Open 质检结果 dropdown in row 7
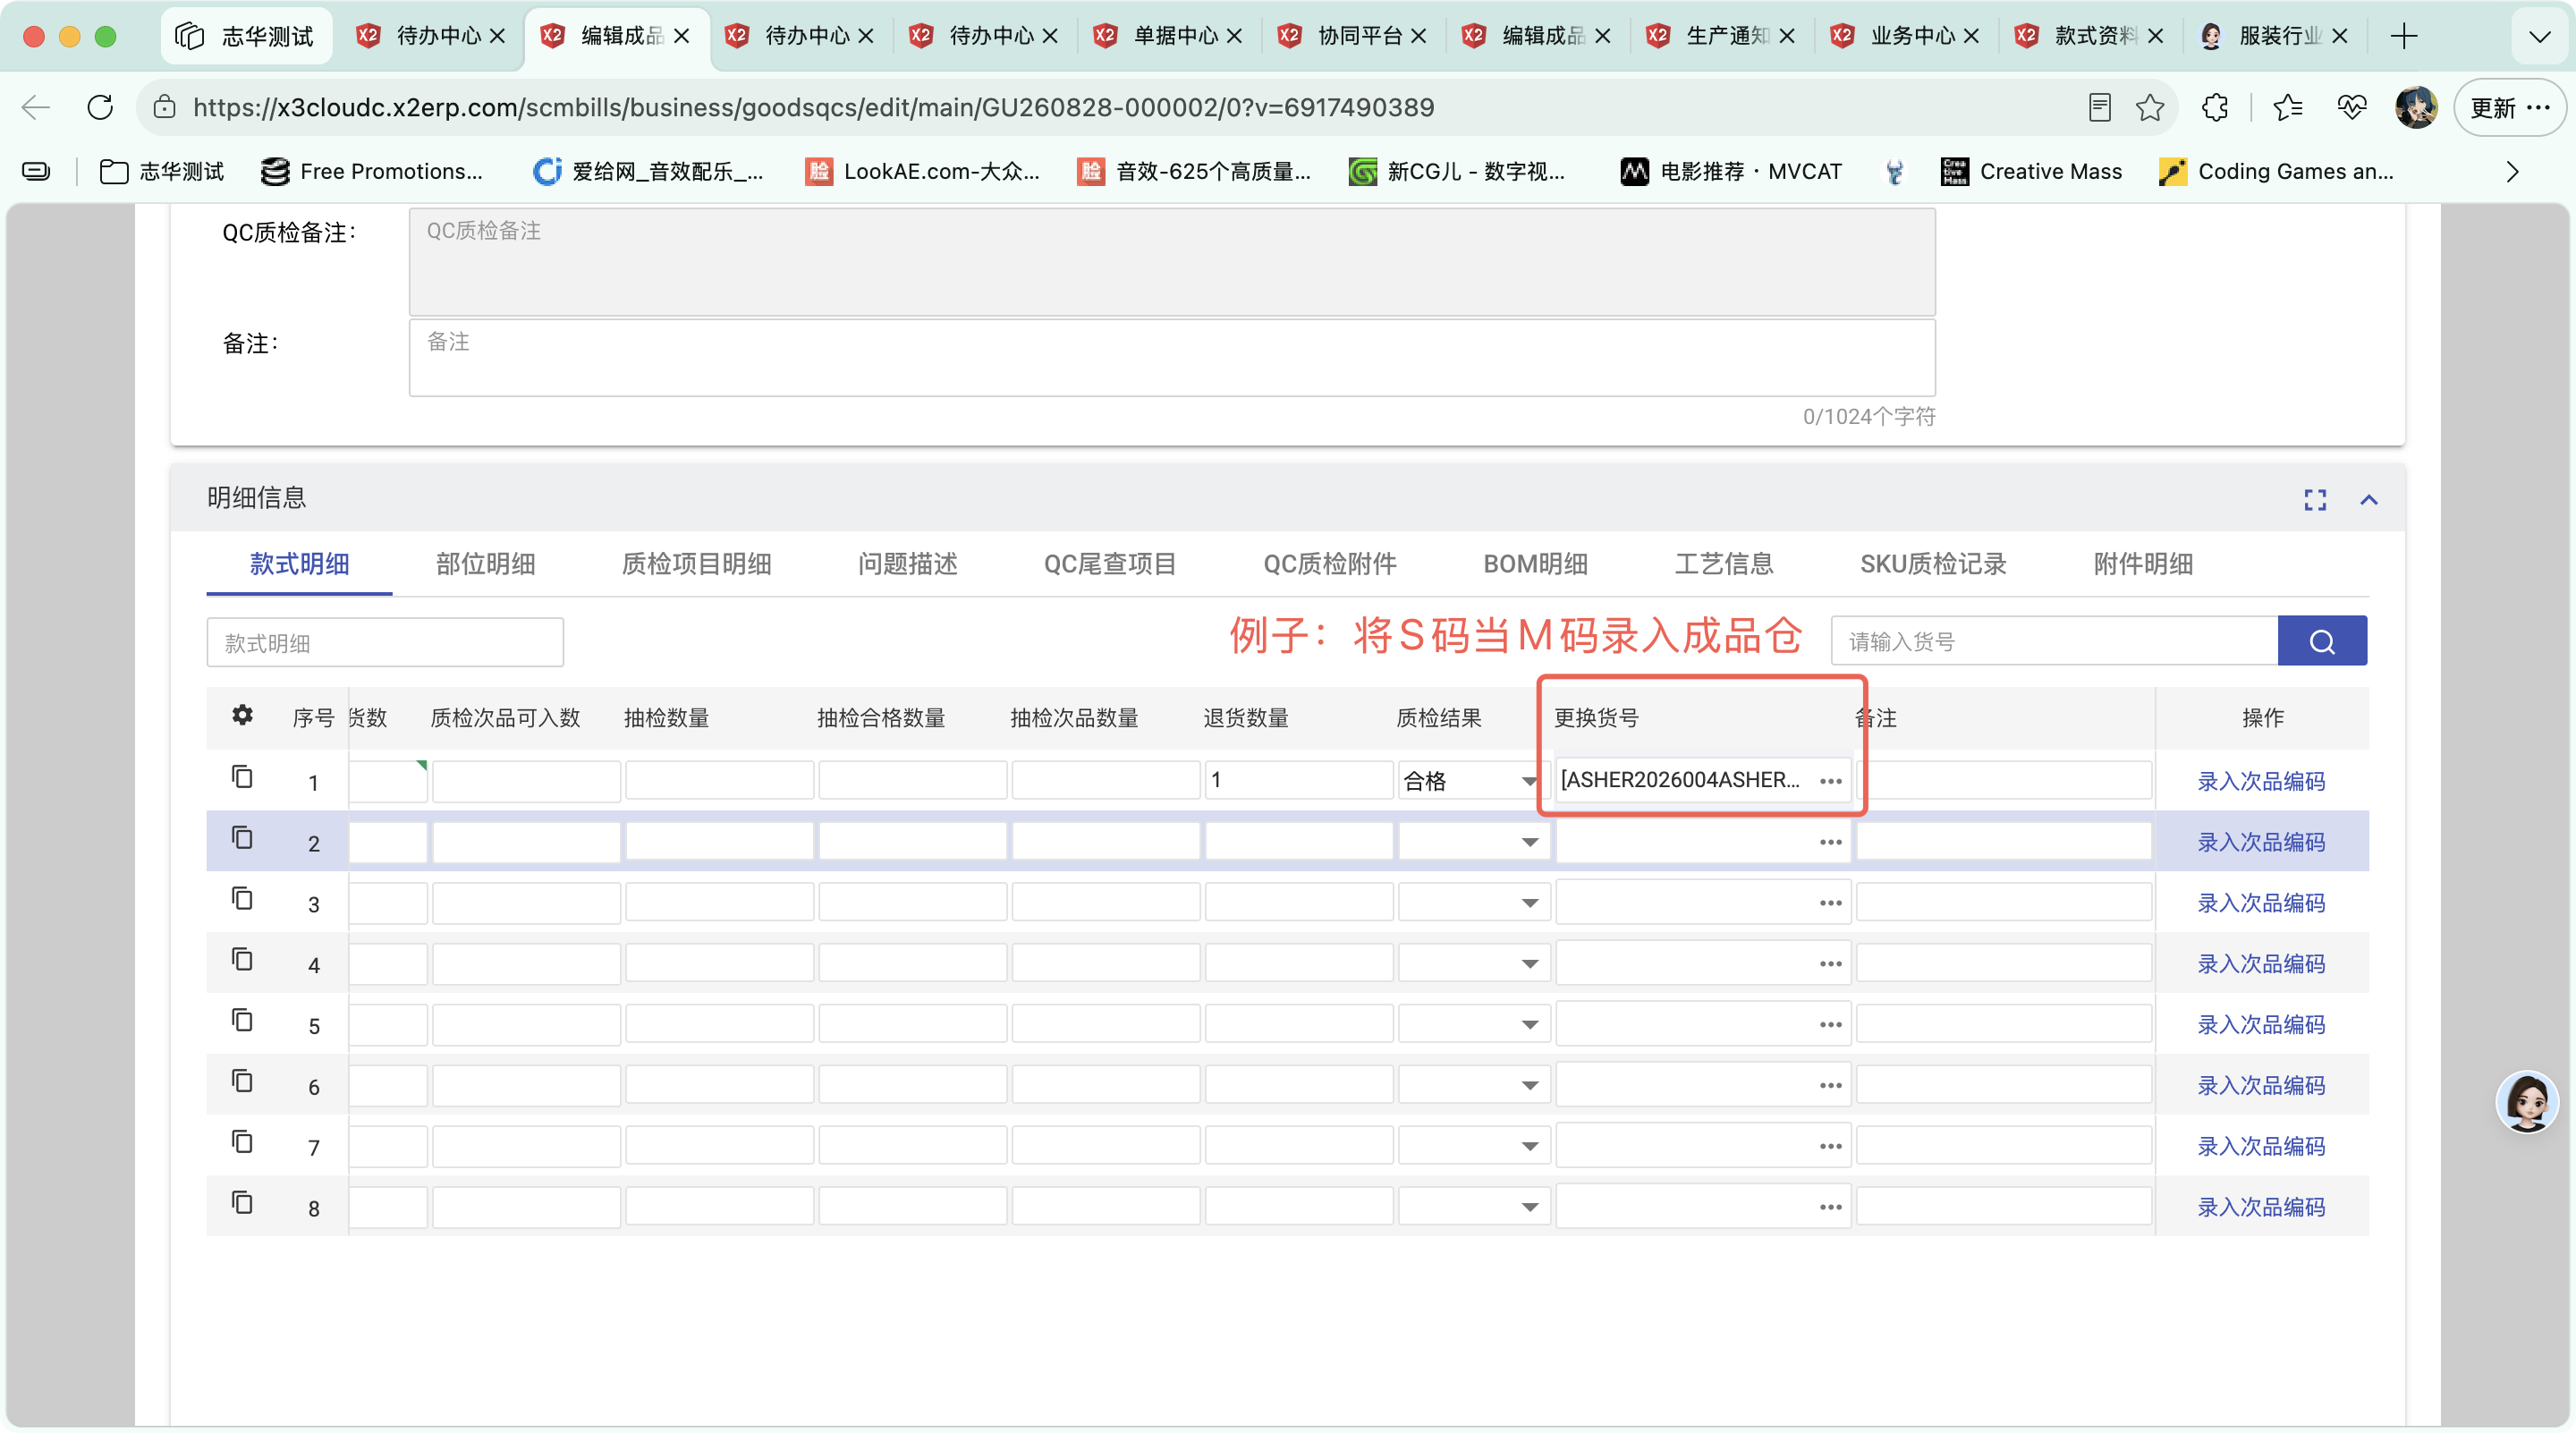 [1529, 1146]
